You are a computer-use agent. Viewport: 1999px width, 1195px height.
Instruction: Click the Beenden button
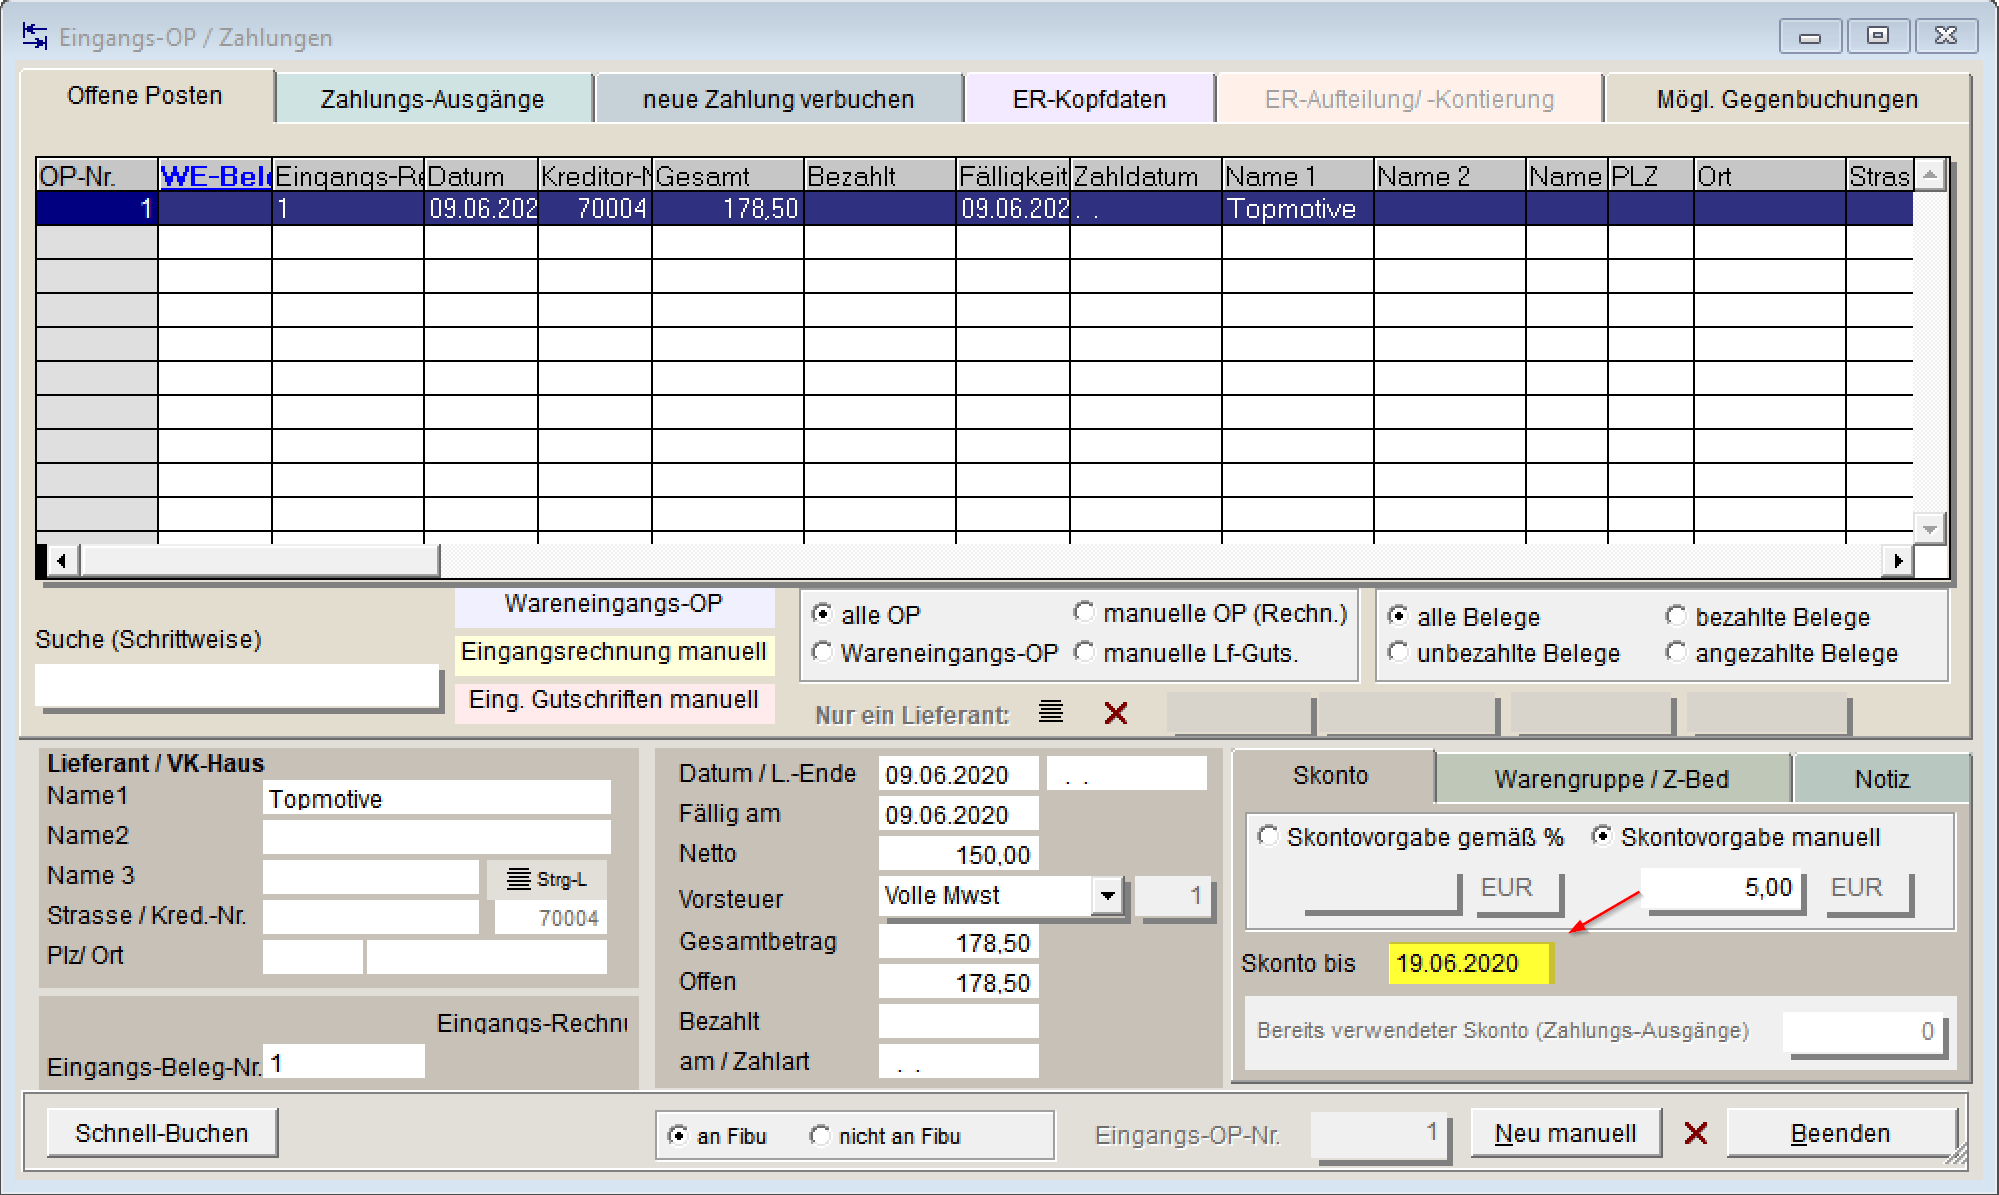click(x=1840, y=1133)
